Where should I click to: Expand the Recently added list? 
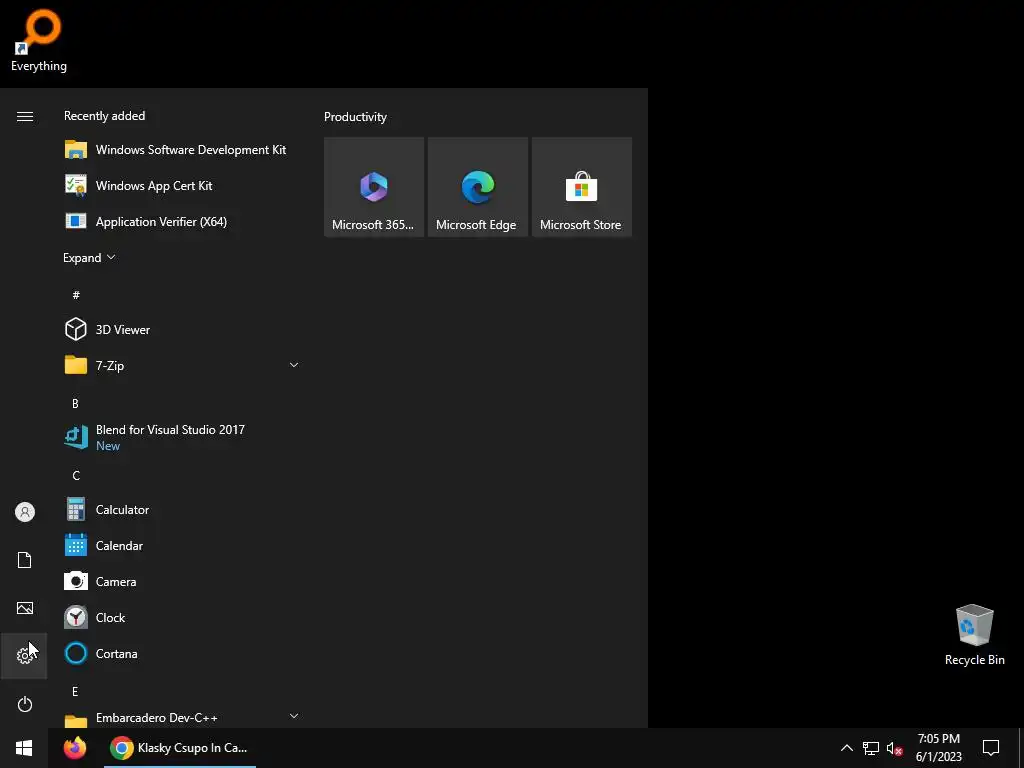click(89, 257)
